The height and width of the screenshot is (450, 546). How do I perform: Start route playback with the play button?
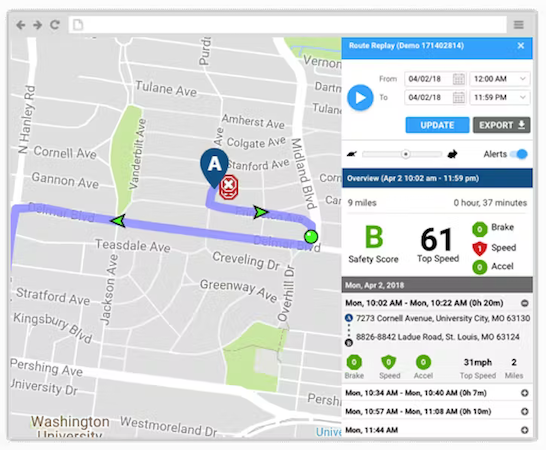360,98
